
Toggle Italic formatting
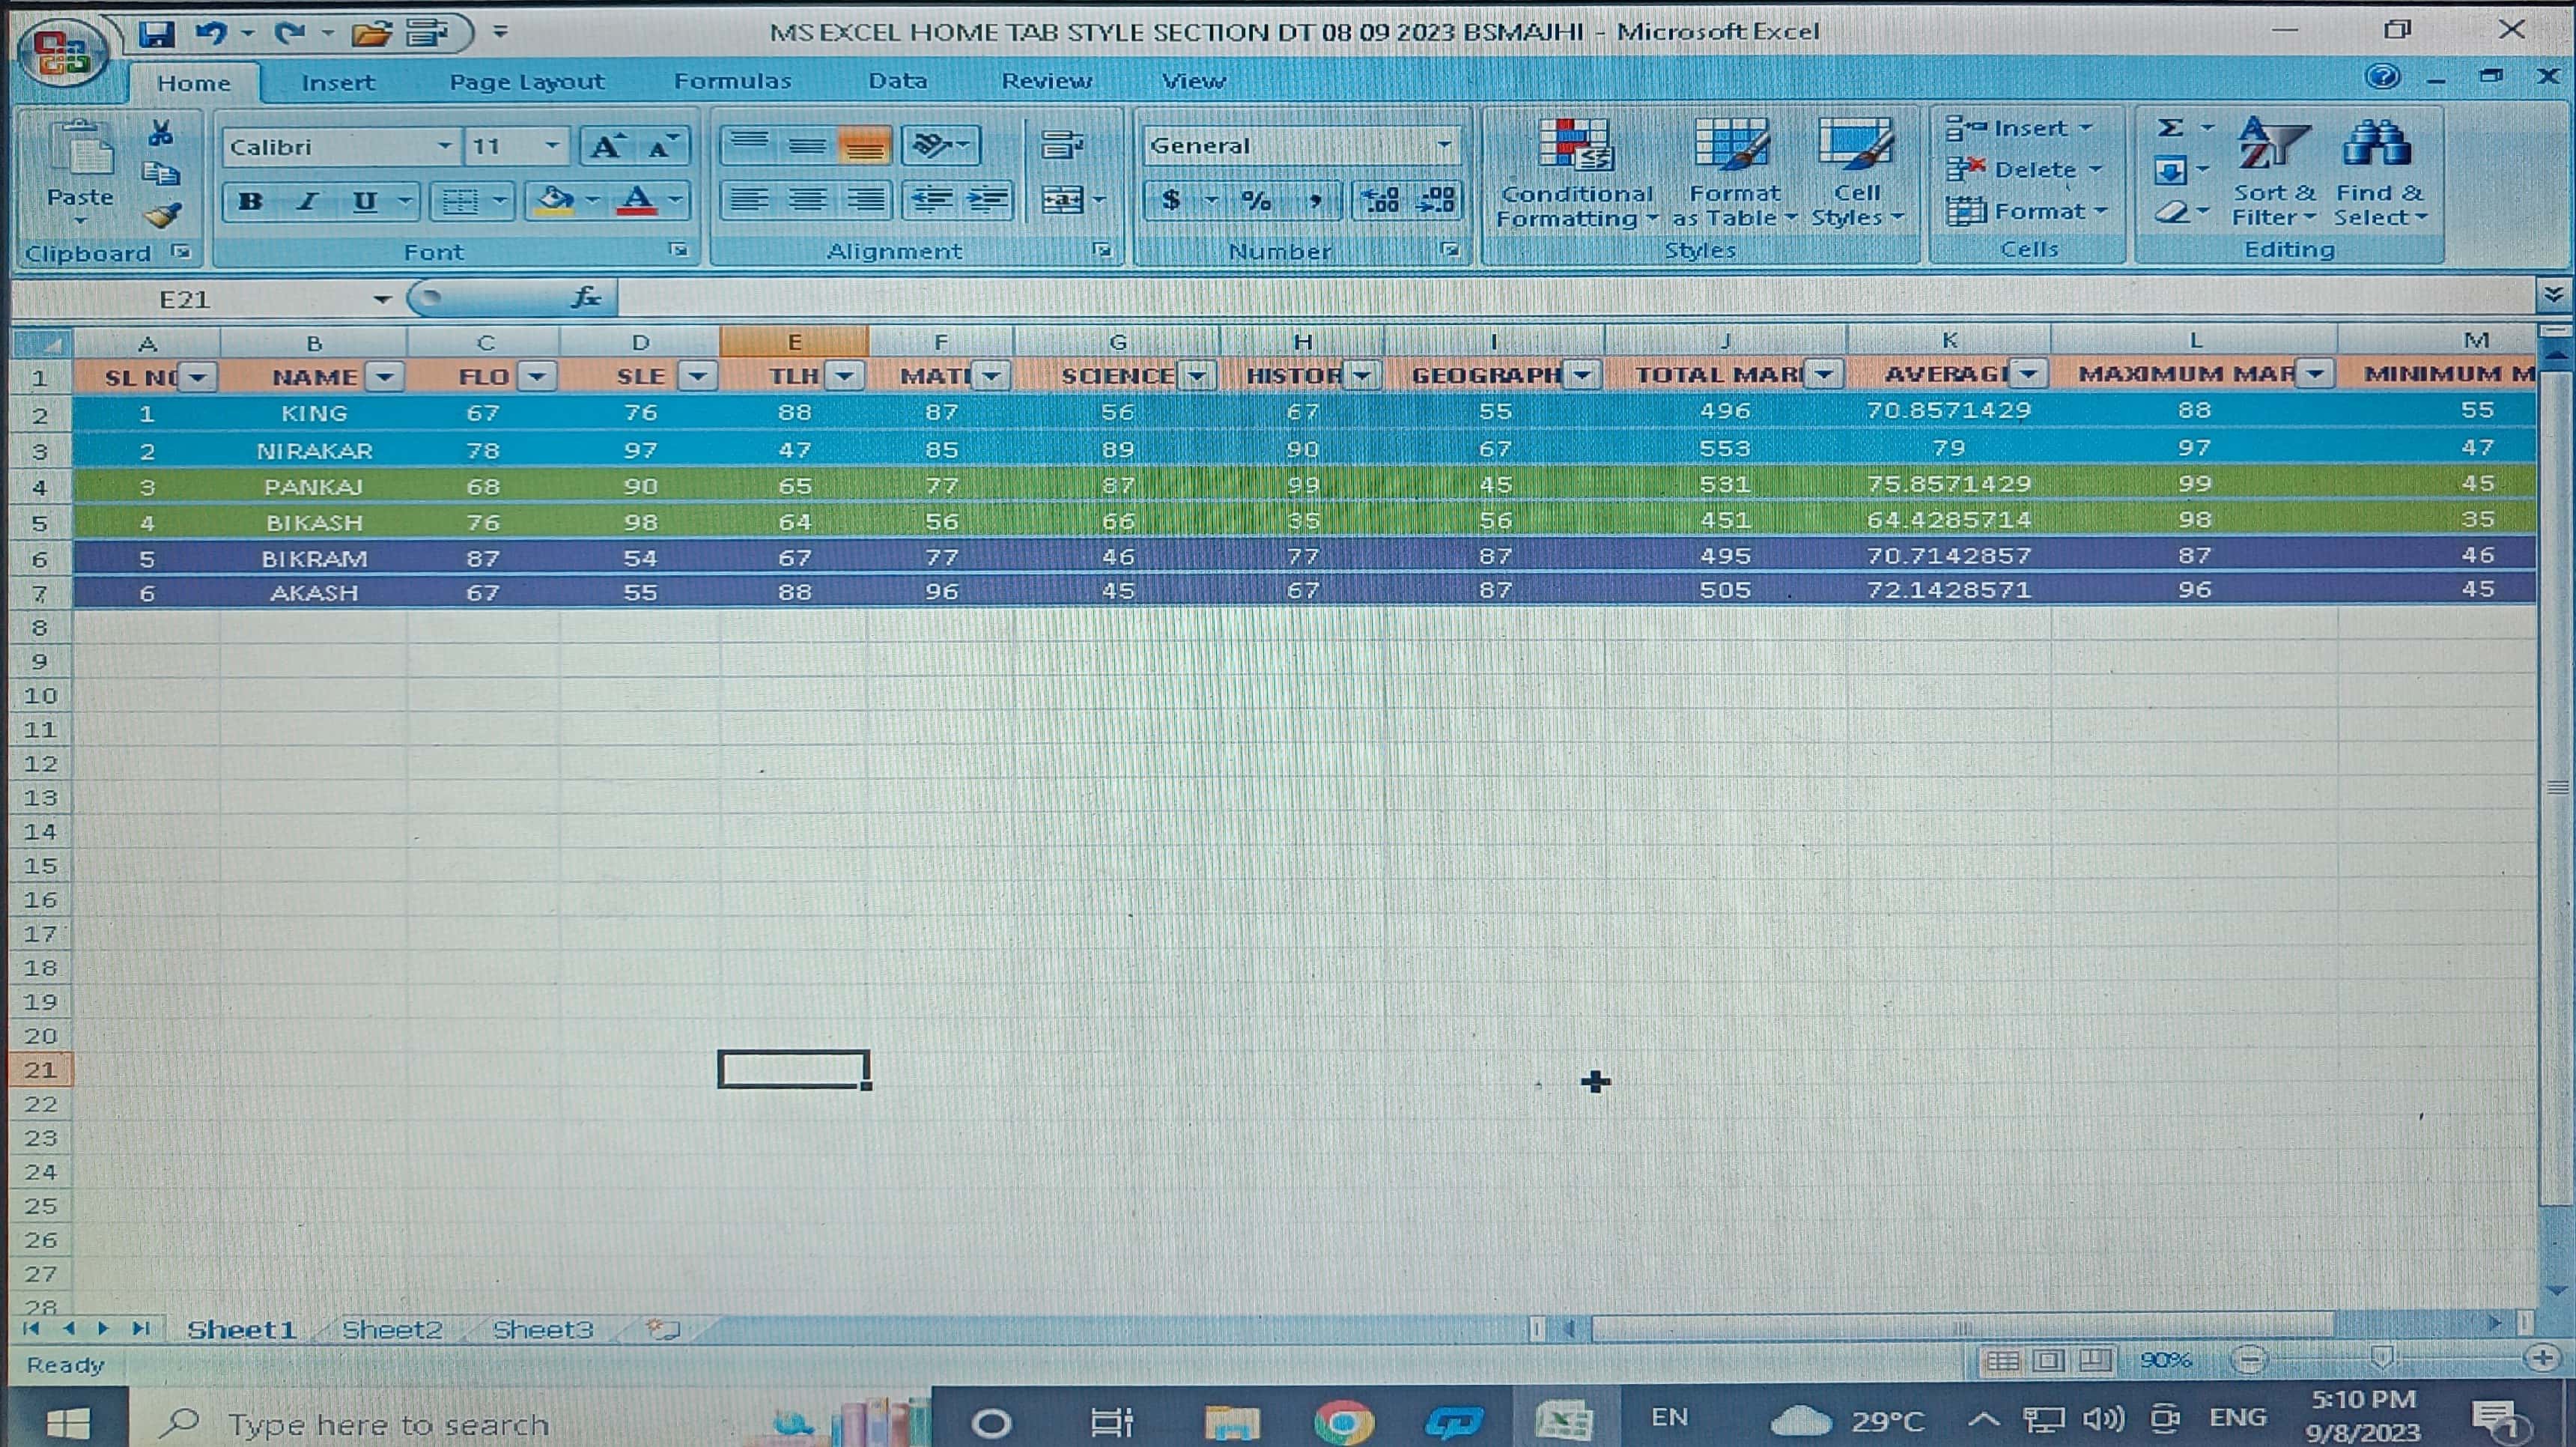[308, 202]
